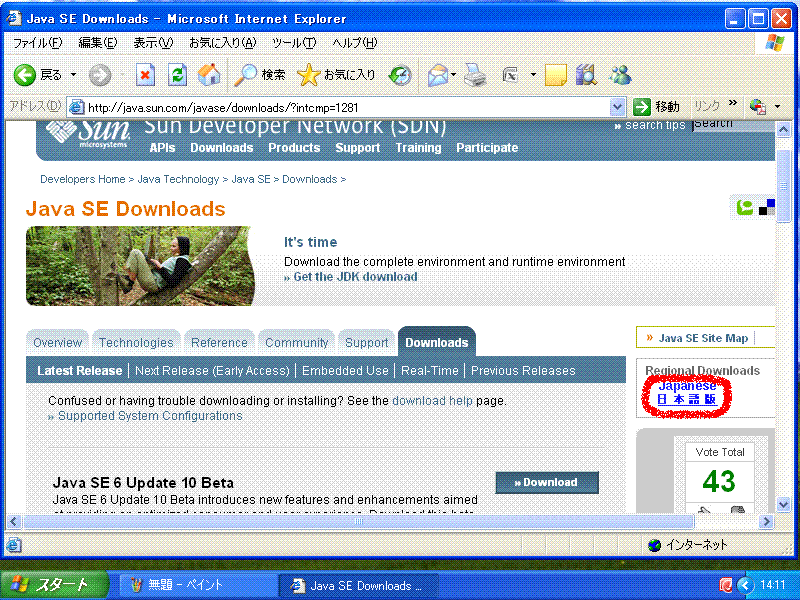Print the page with printer icon
This screenshot has height=600, width=800.
pos(475,76)
